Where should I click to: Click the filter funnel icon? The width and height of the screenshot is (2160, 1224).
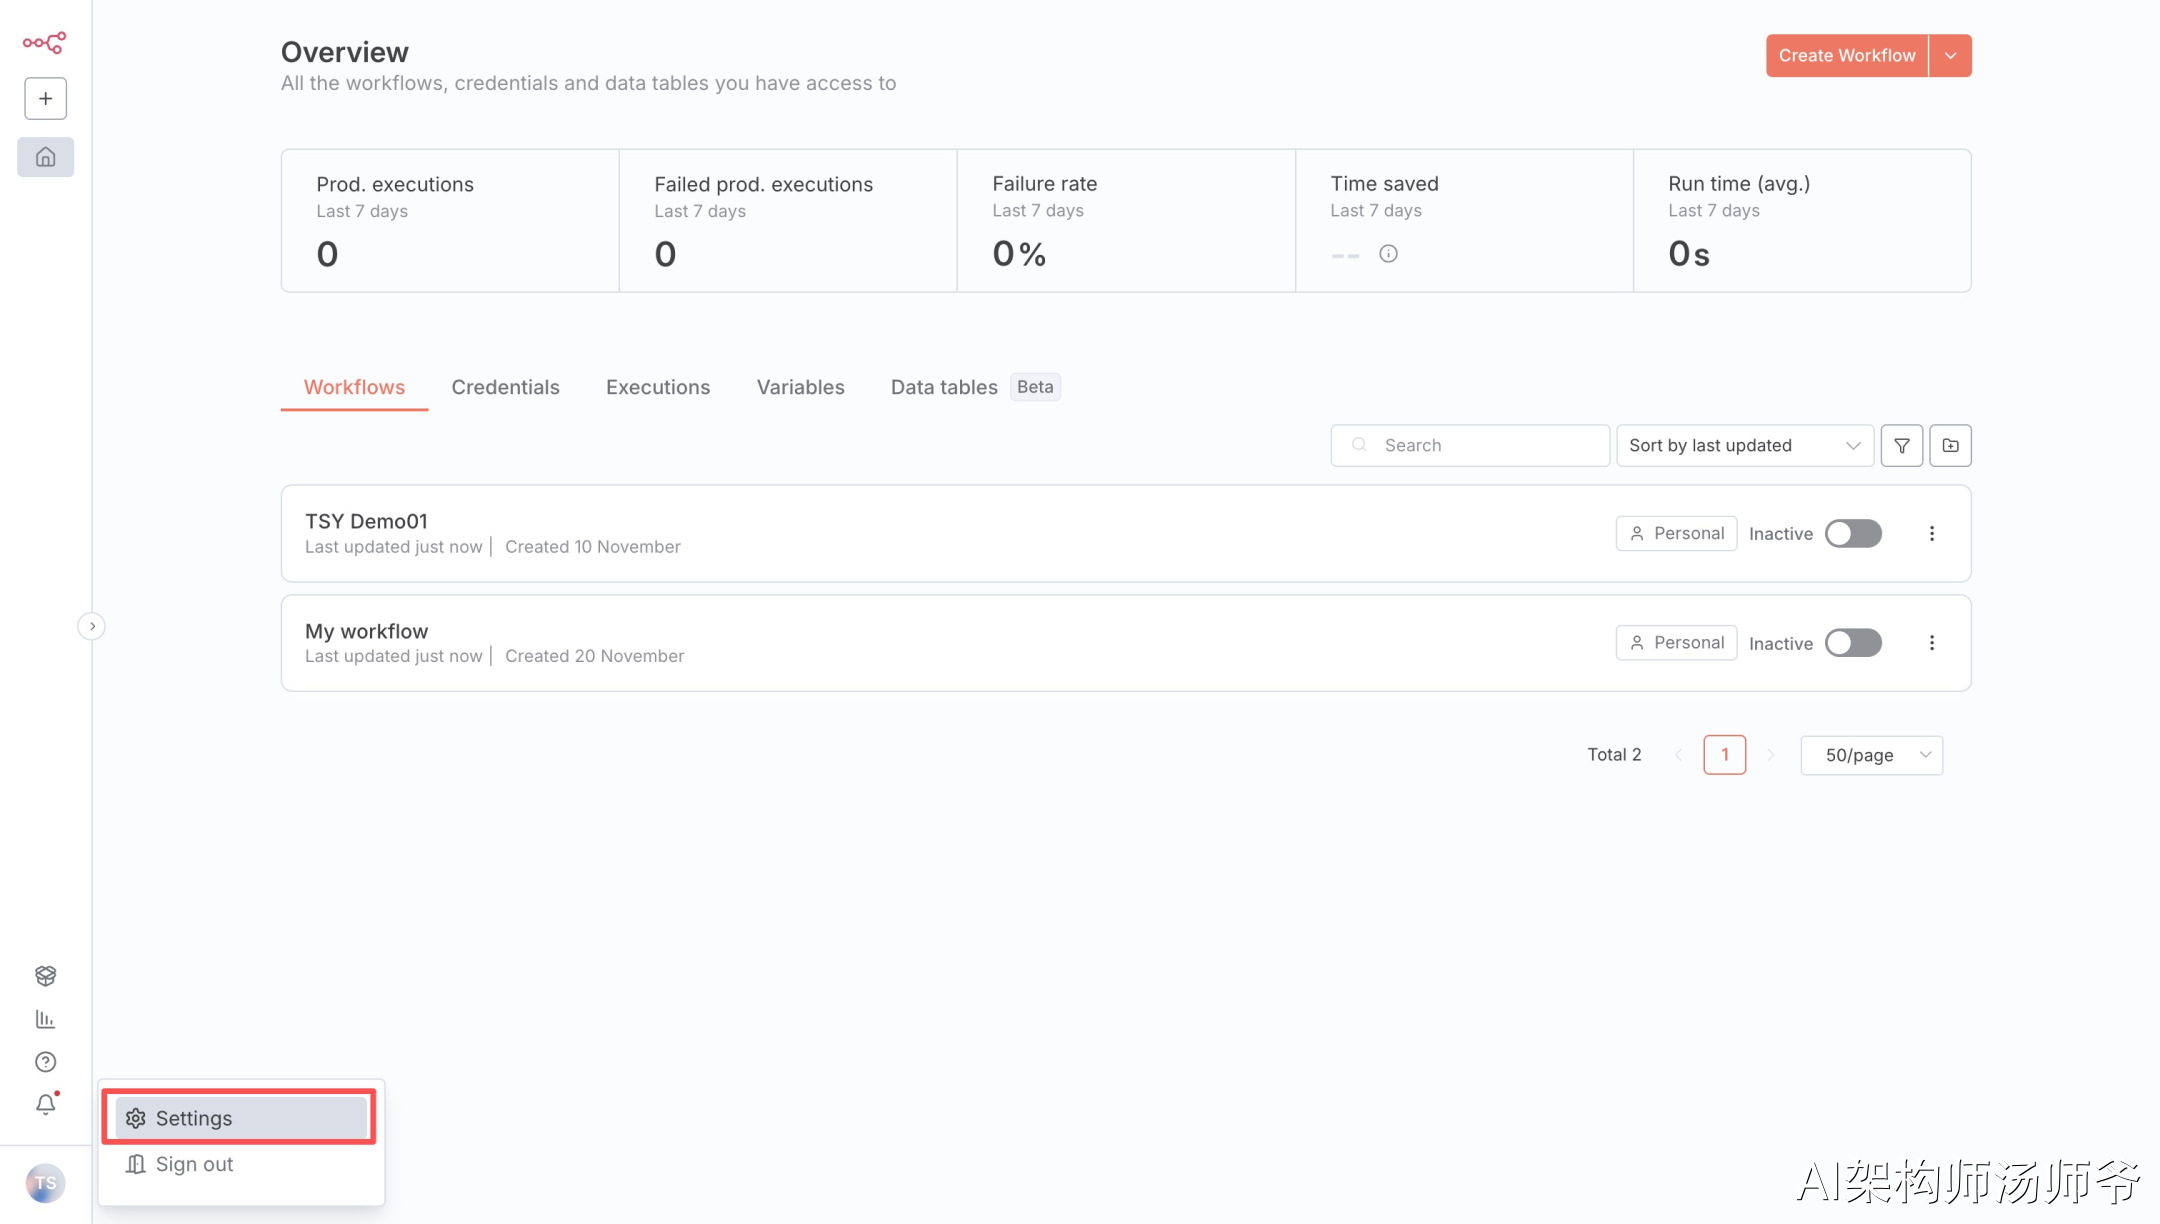(1901, 445)
